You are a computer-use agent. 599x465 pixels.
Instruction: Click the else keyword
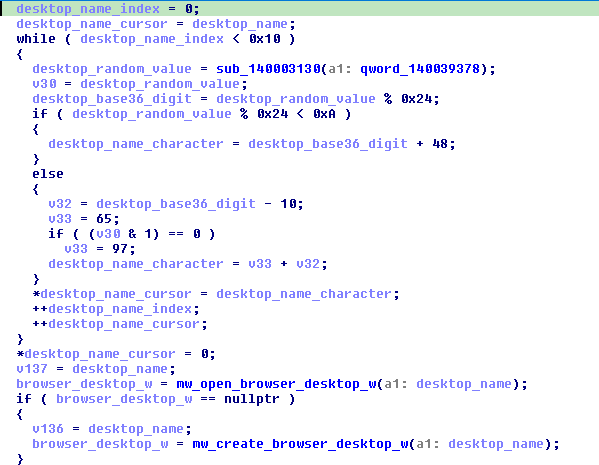(48, 174)
